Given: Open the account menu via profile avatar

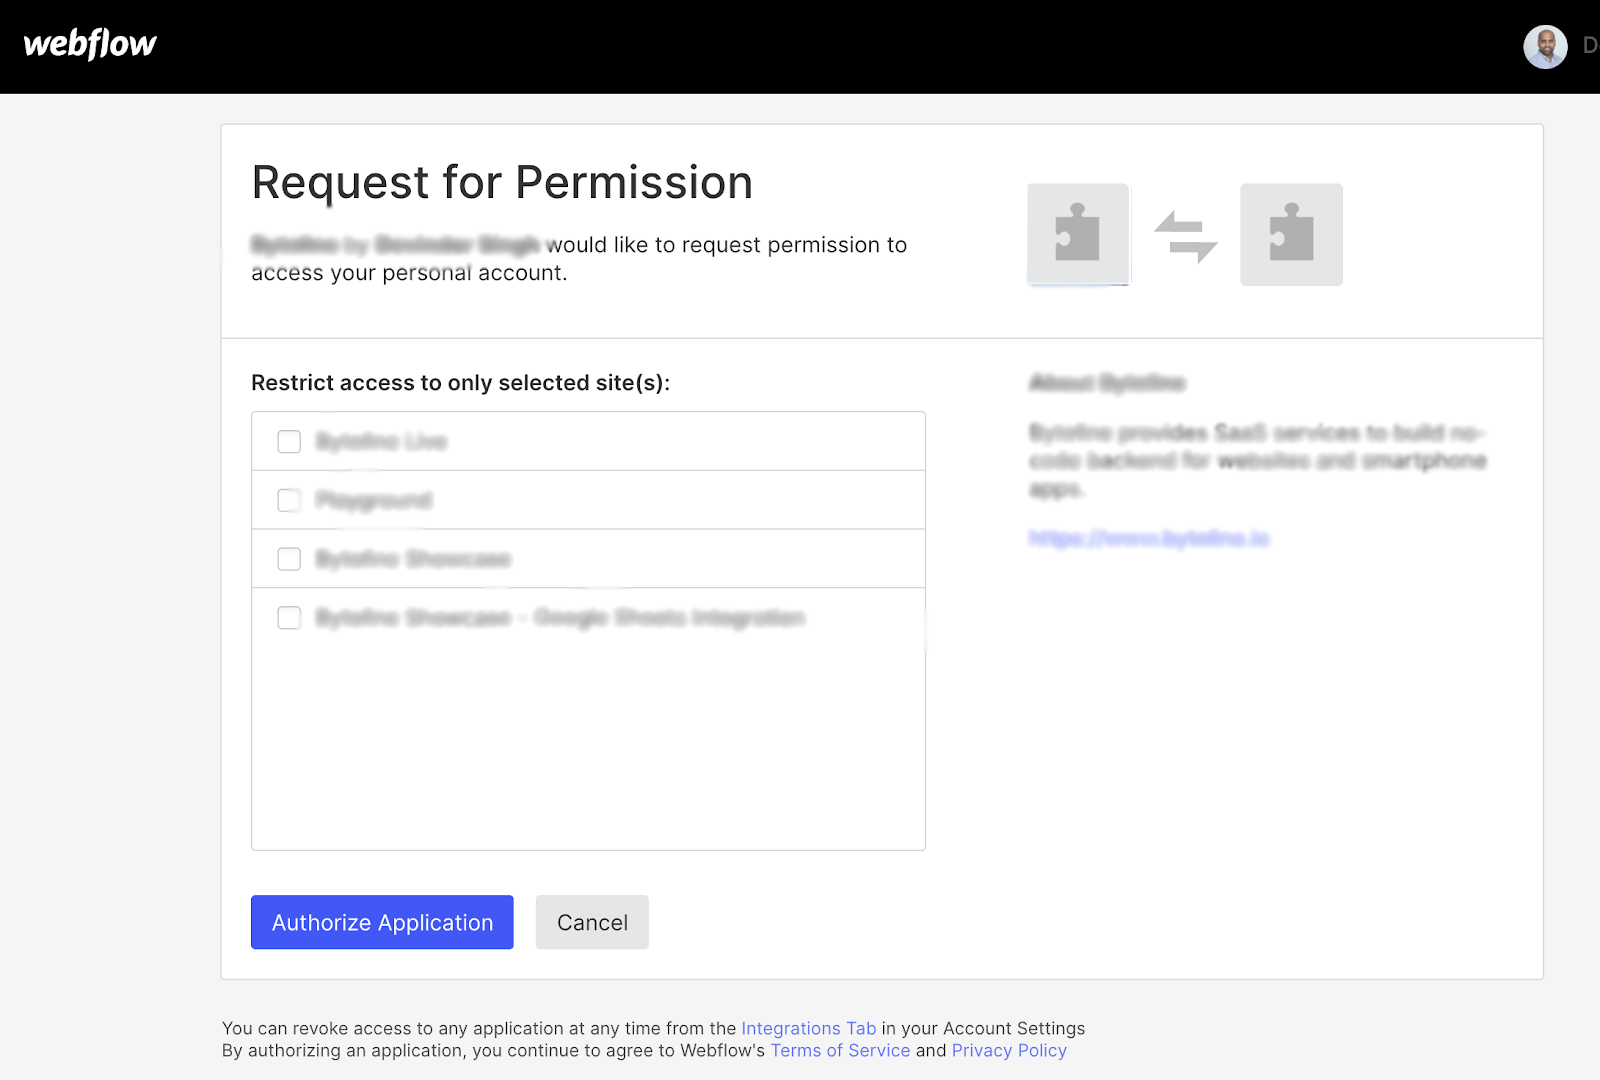Looking at the screenshot, I should [x=1544, y=46].
